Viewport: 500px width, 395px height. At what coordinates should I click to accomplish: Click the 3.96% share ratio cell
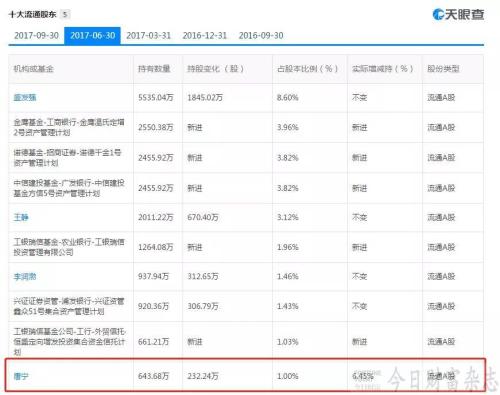pos(287,127)
